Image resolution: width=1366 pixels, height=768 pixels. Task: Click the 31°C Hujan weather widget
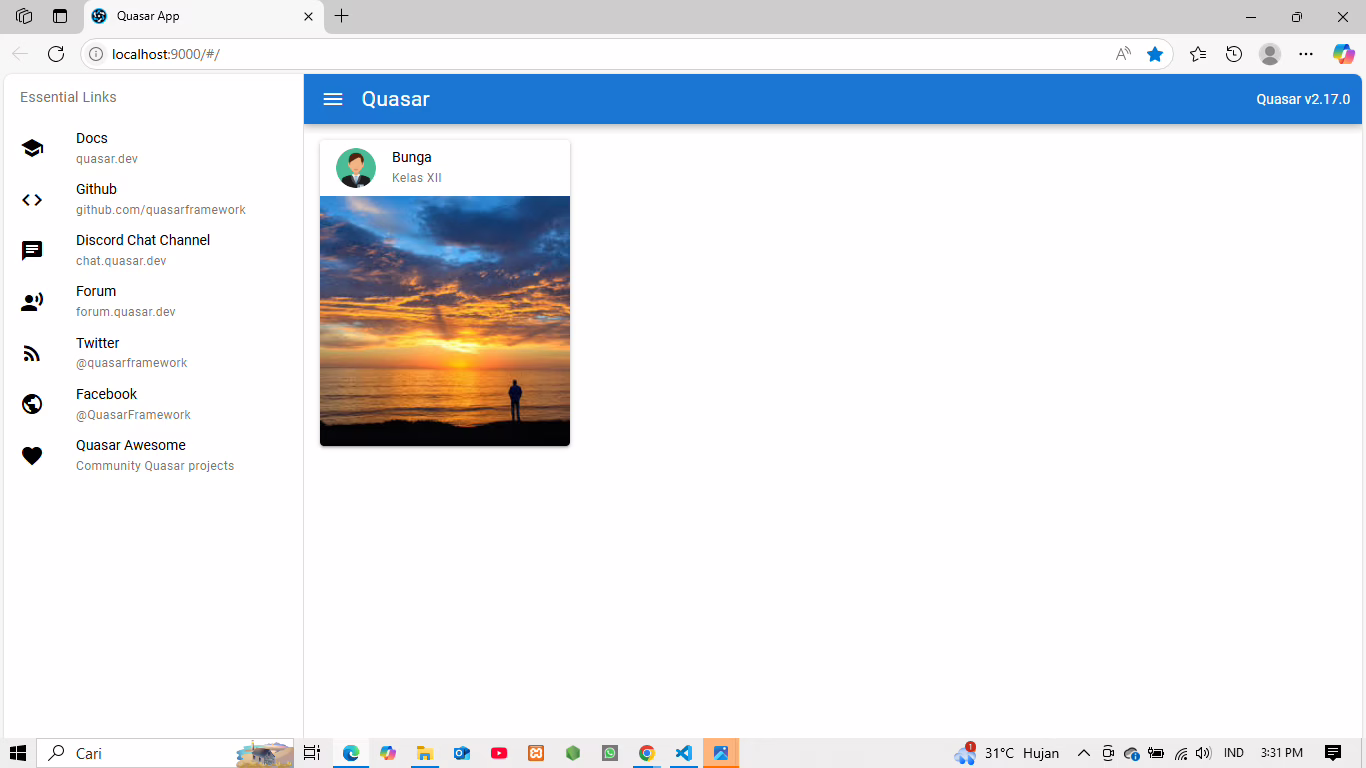pos(1007,753)
